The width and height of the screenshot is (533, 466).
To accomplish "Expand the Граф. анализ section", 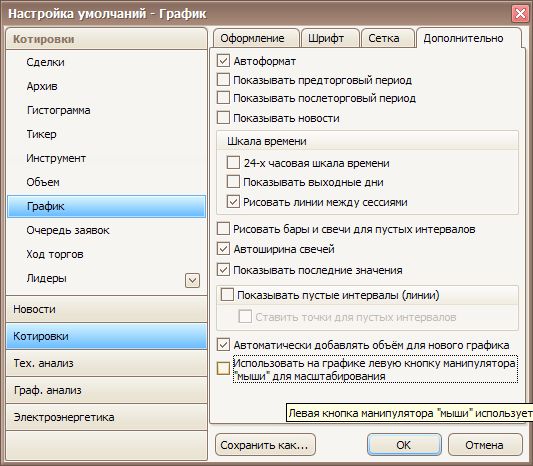I will 106,390.
